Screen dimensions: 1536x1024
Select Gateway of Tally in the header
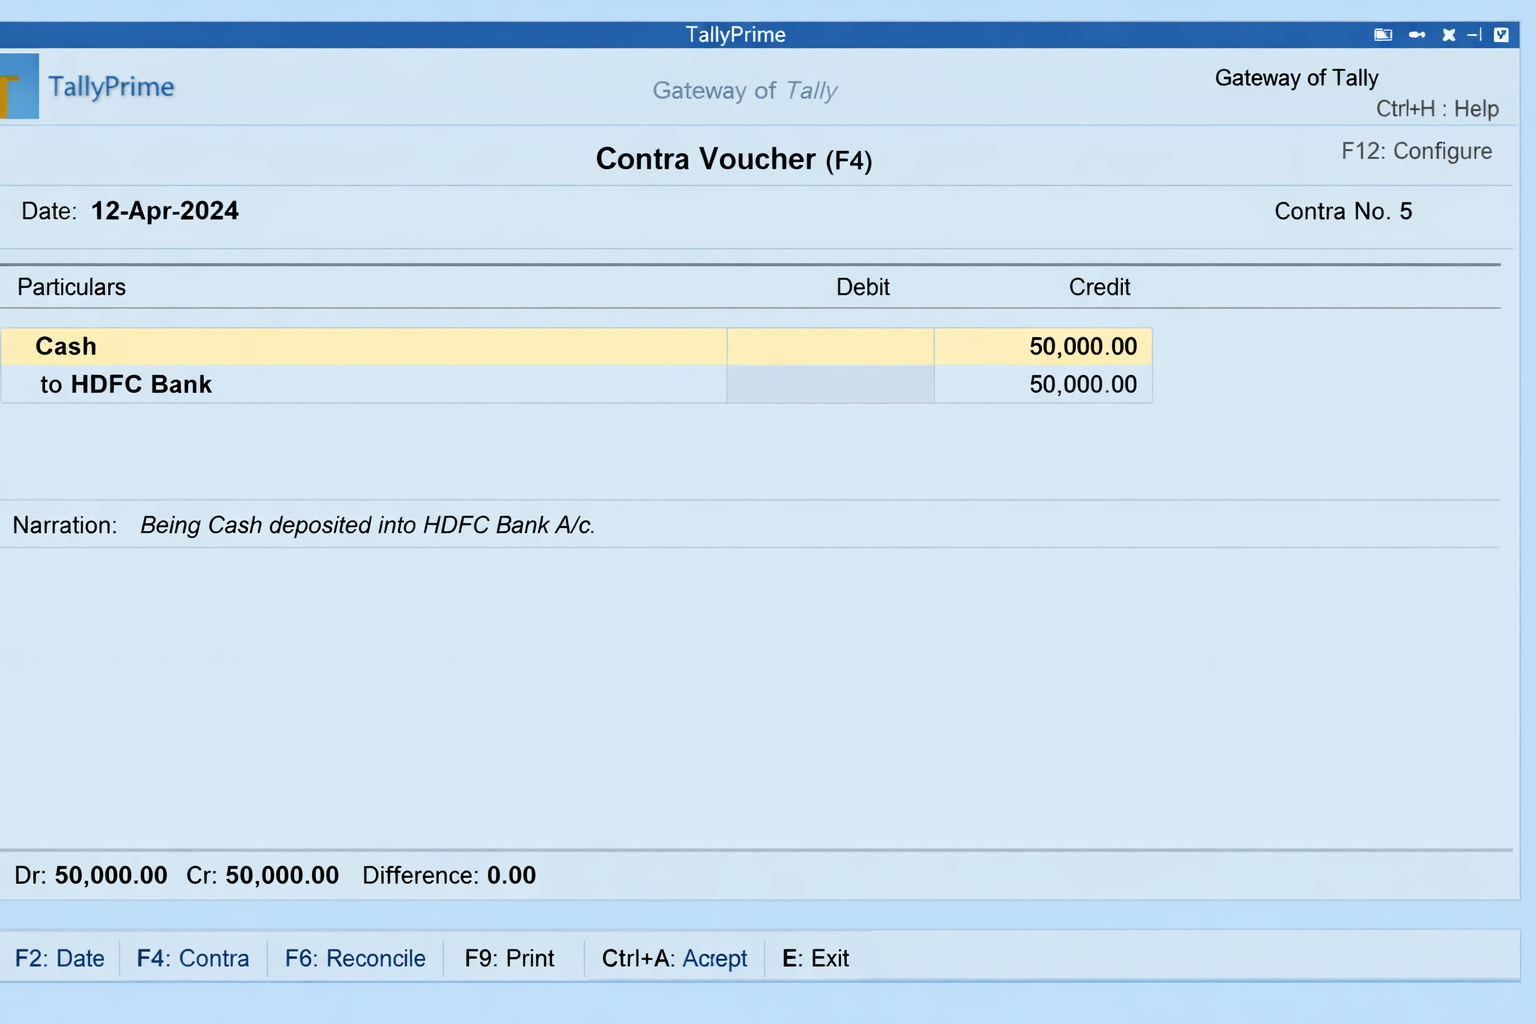(x=1296, y=78)
